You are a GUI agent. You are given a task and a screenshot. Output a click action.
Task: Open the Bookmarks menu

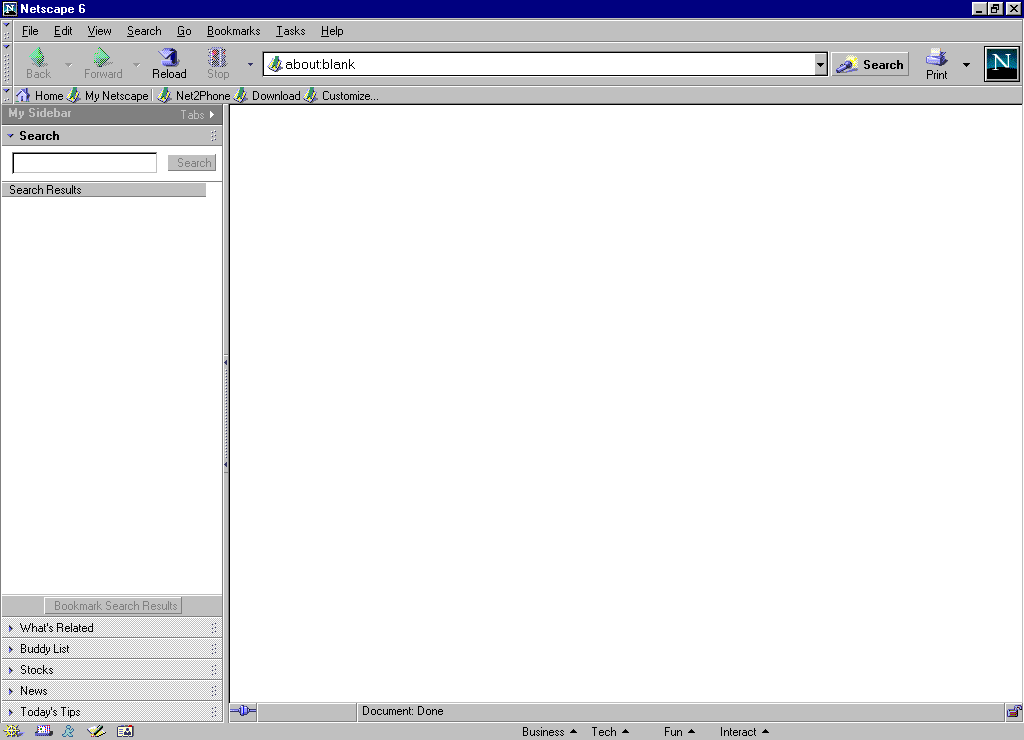(x=233, y=31)
